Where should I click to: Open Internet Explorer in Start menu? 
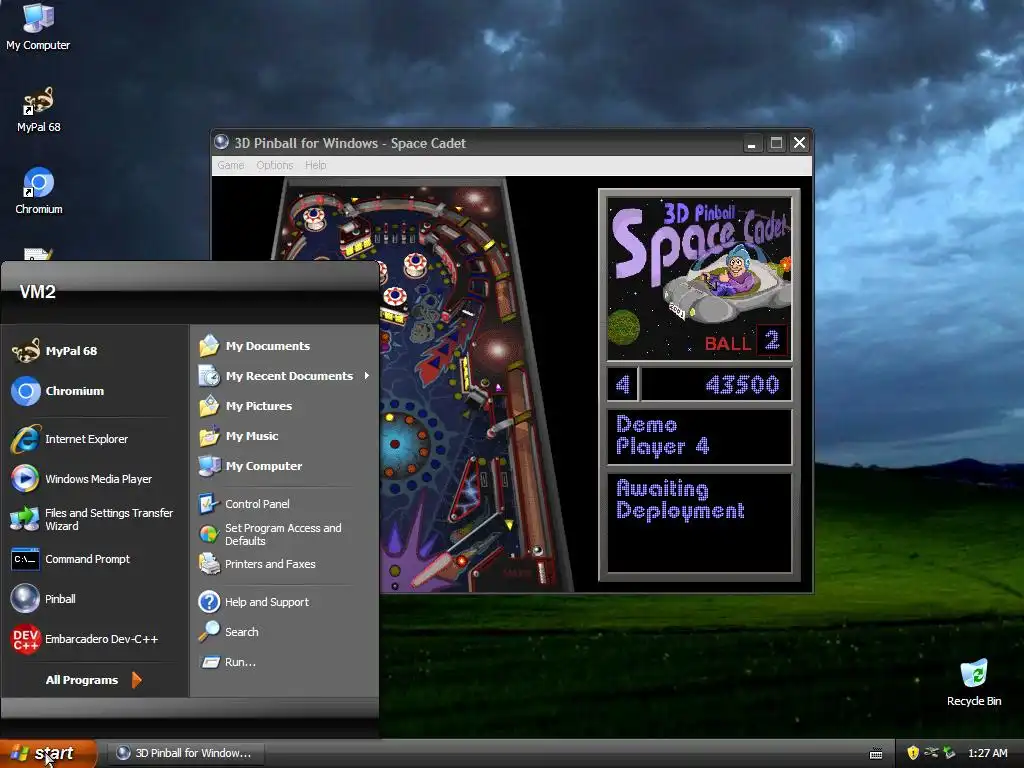tap(95, 439)
